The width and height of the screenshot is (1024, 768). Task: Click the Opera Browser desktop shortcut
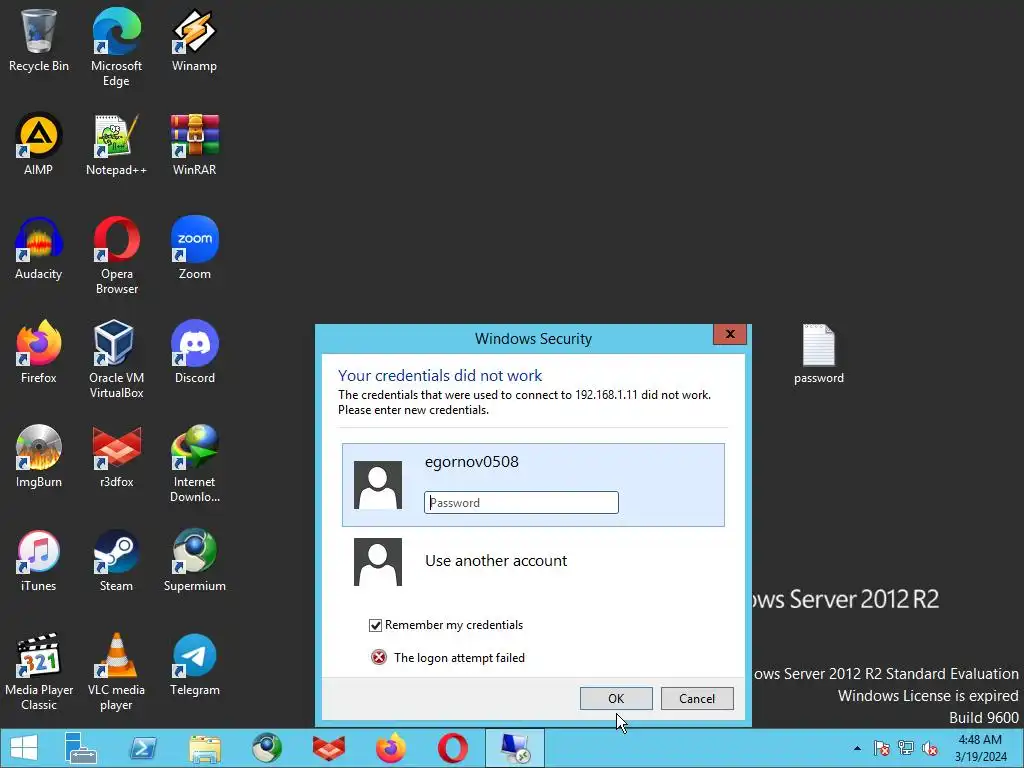tap(116, 255)
